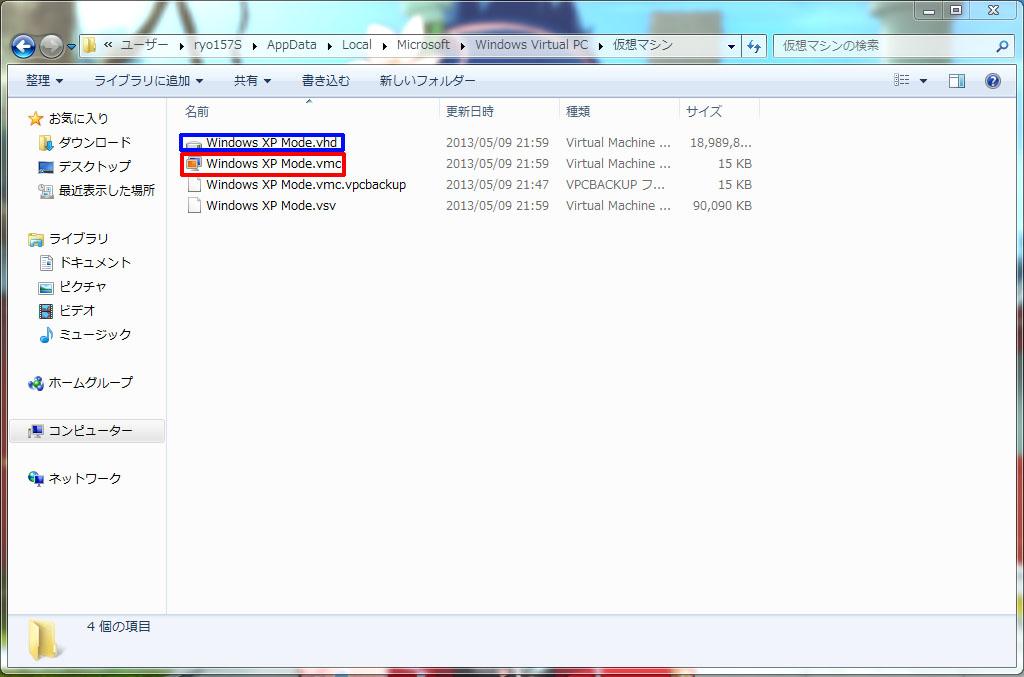Open ダウンロード folder in favorites
Viewport: 1024px width, 677px height.
[95, 142]
